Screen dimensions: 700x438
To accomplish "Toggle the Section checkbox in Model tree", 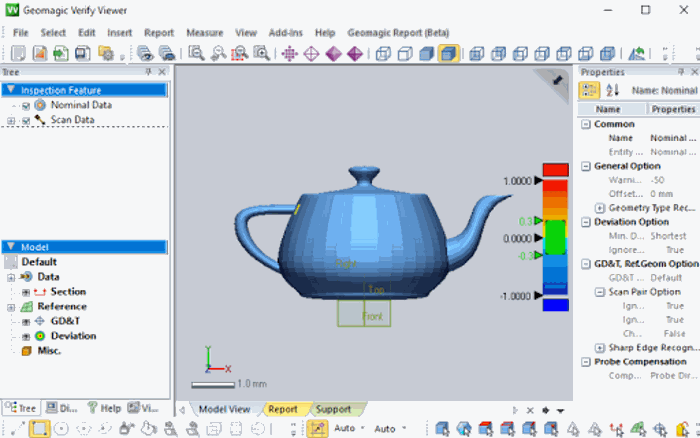I will coord(26,292).
